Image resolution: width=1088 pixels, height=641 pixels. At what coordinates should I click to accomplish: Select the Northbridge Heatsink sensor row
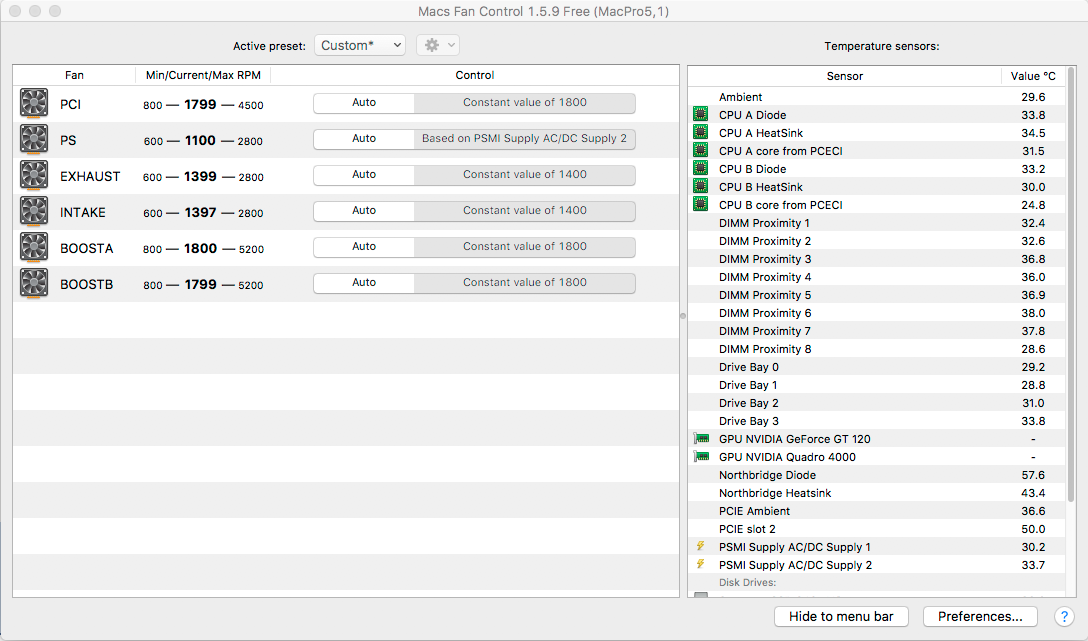coord(876,493)
